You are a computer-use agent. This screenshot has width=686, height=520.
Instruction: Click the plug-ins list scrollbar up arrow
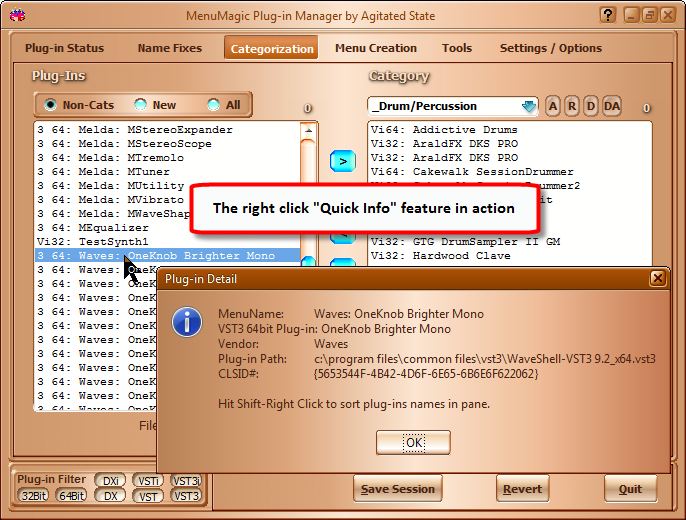coord(308,130)
